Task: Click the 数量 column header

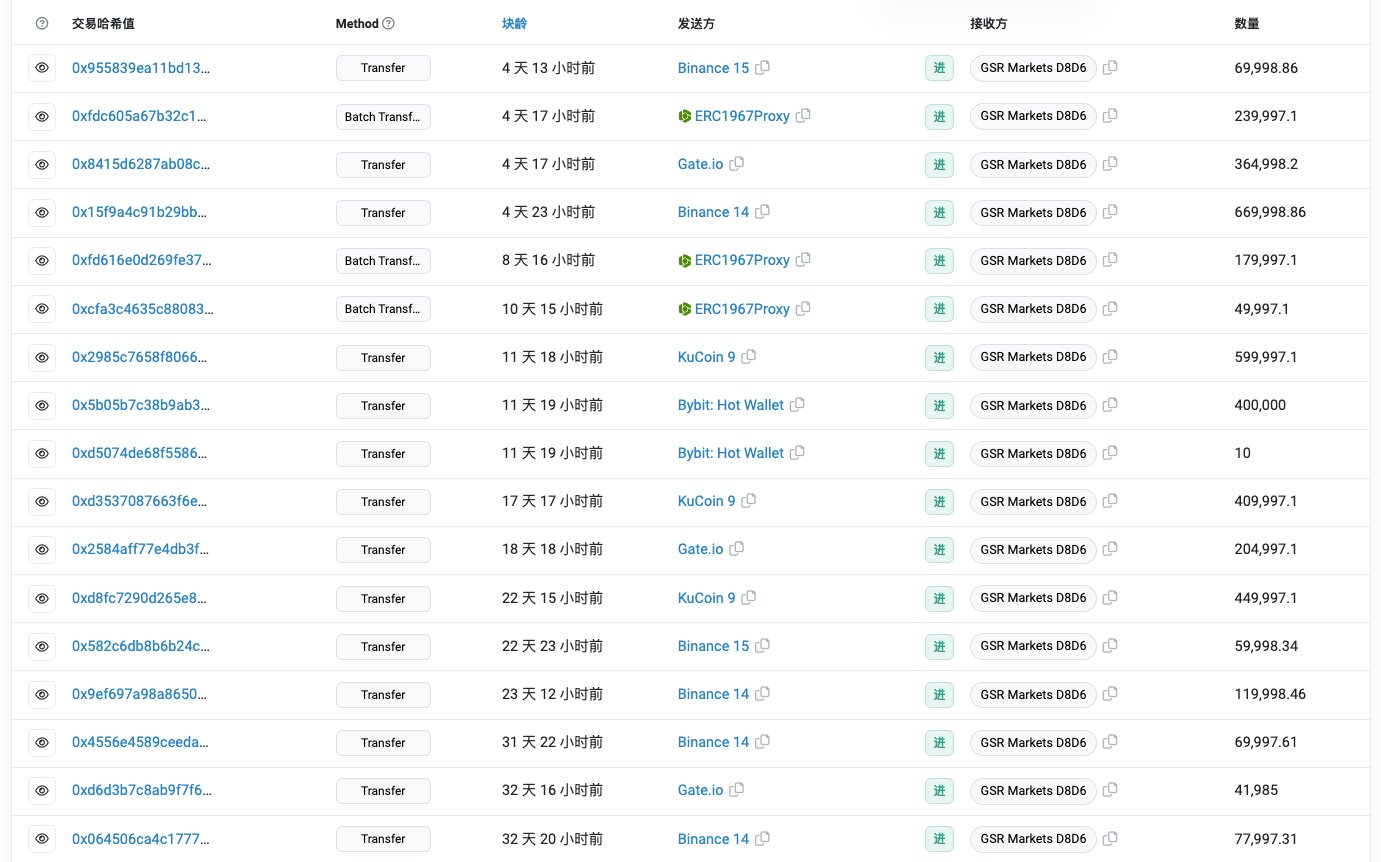Action: (x=1247, y=23)
